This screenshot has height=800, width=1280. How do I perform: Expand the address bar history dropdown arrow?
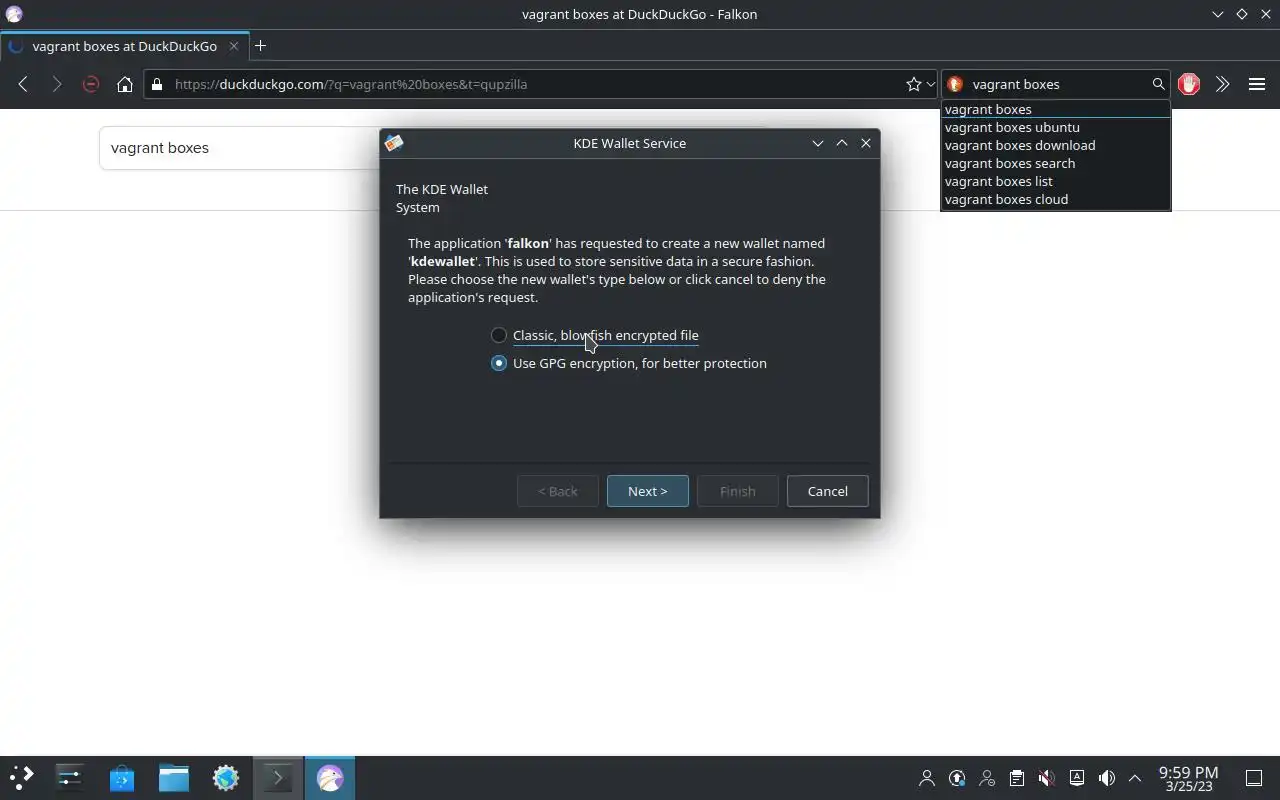[x=931, y=84]
